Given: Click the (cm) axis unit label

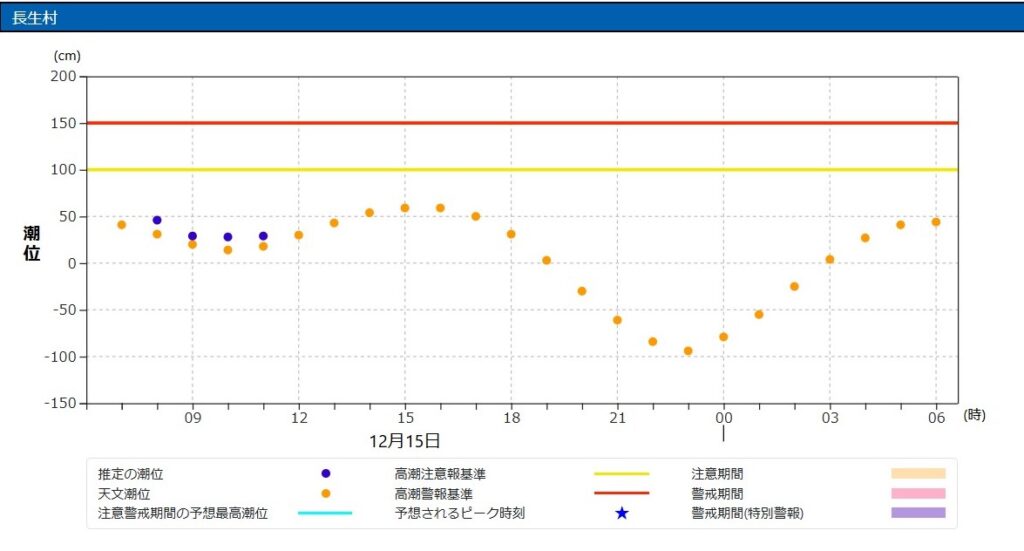Looking at the screenshot, I should (67, 56).
